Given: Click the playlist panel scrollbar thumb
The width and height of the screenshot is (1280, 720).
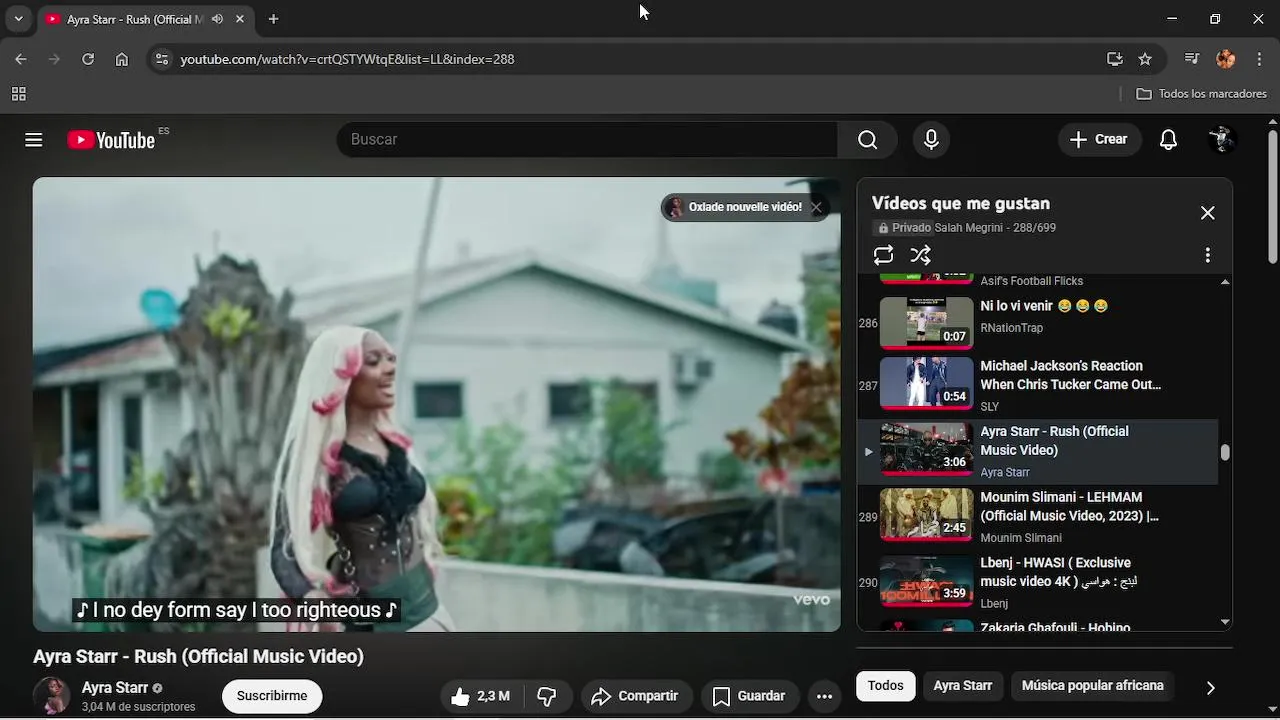Looking at the screenshot, I should [x=1225, y=452].
